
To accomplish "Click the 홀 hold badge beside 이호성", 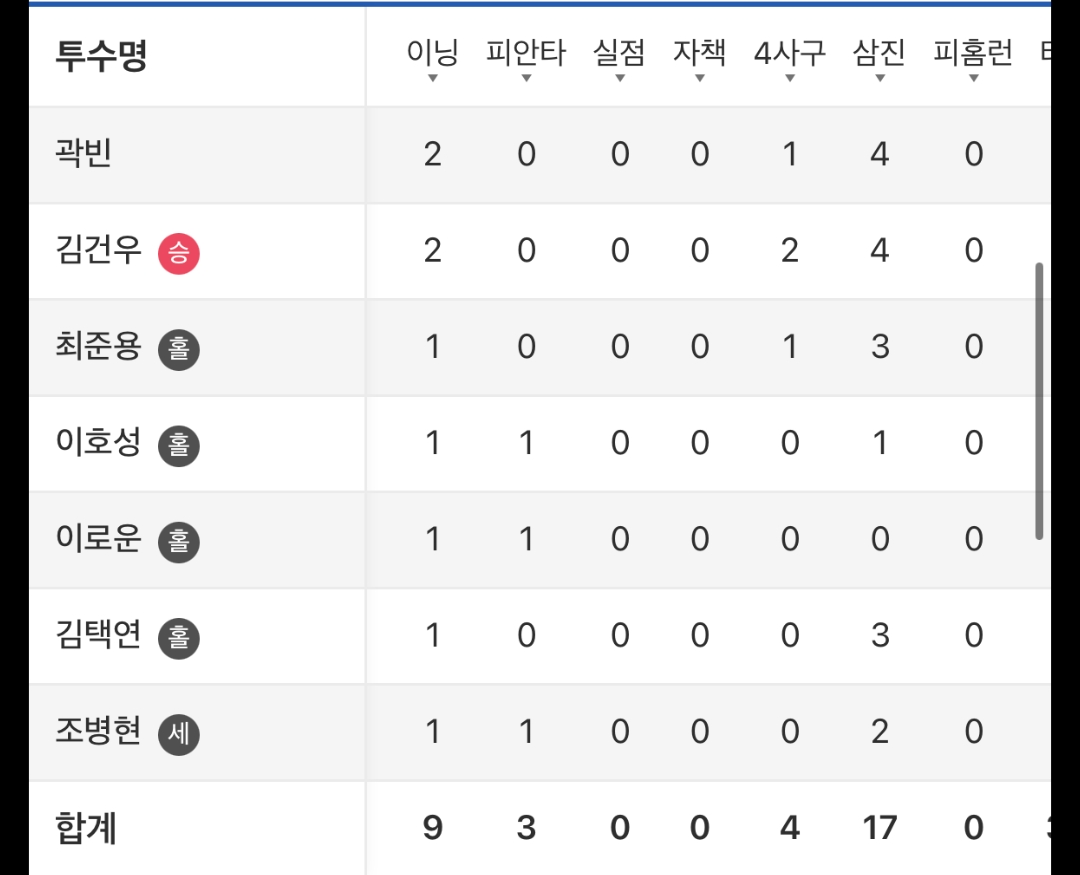I will tap(179, 446).
